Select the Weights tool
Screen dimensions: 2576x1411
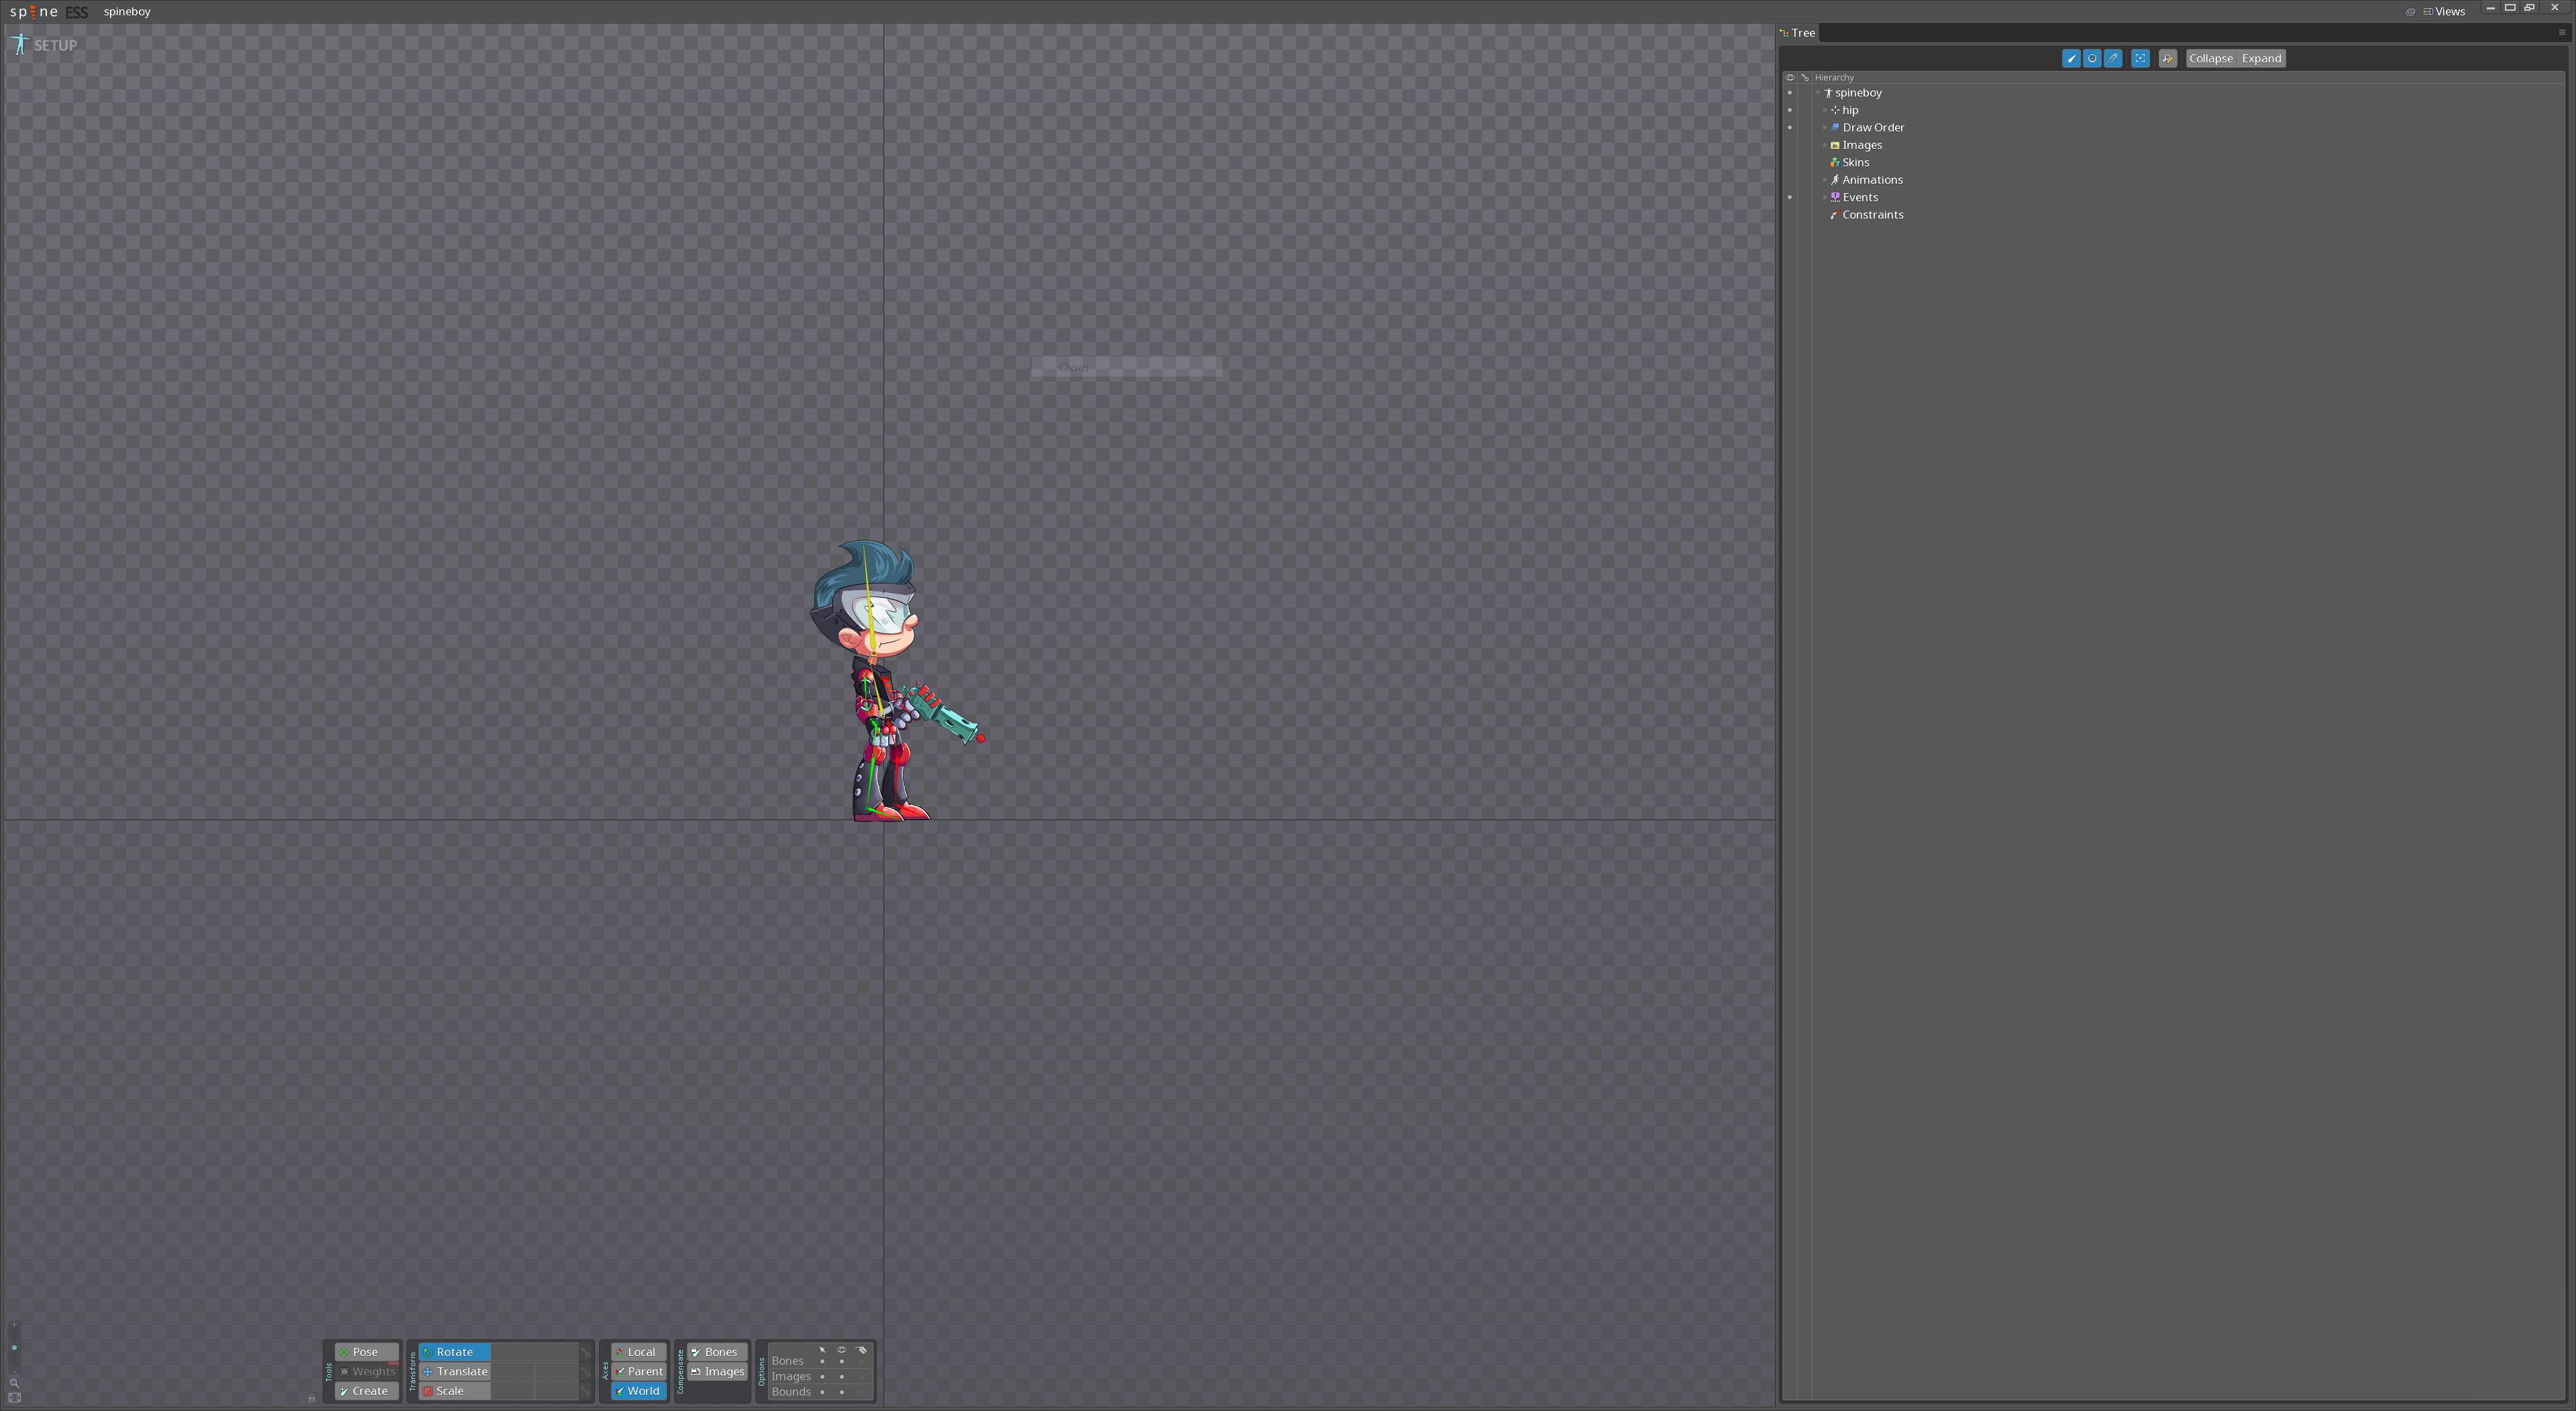[366, 1371]
